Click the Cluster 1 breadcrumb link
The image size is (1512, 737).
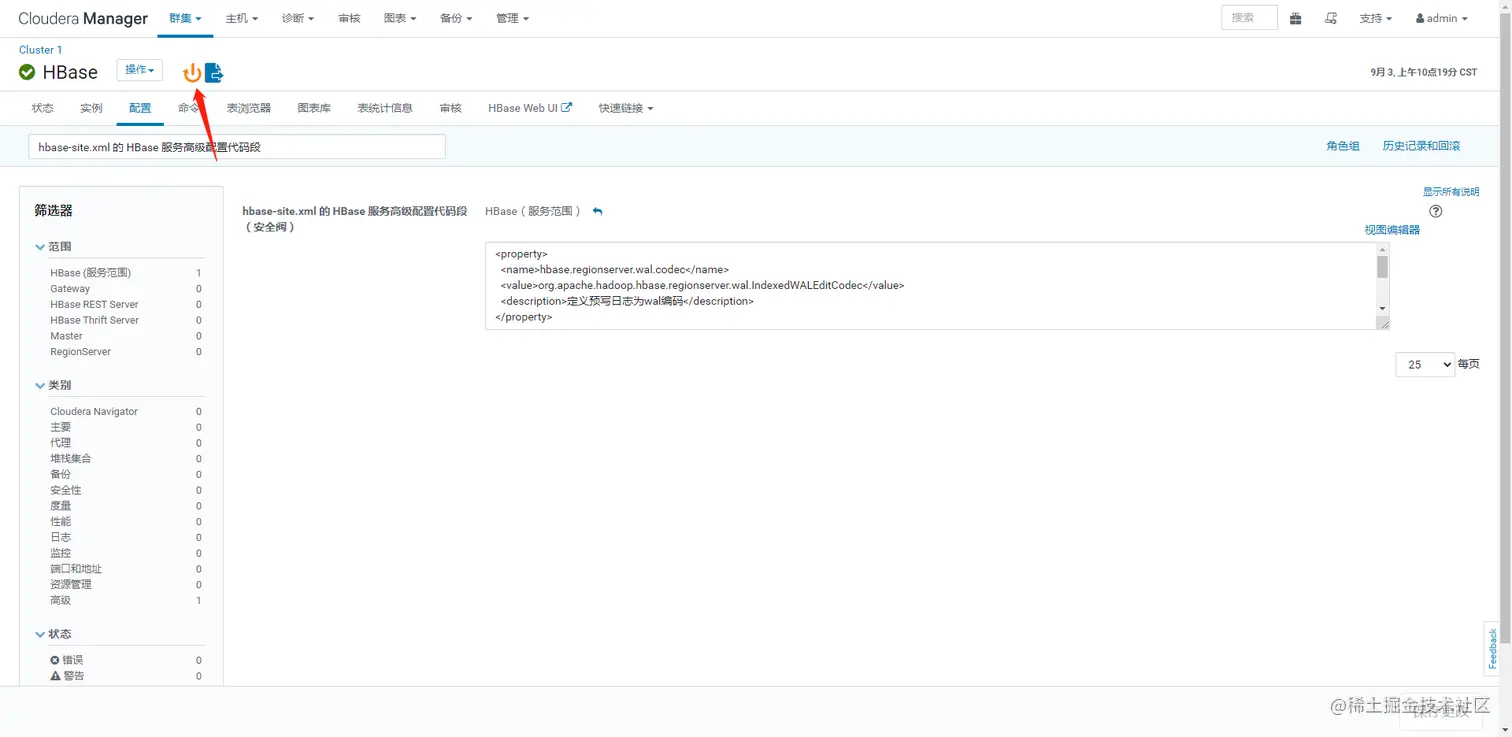click(40, 50)
